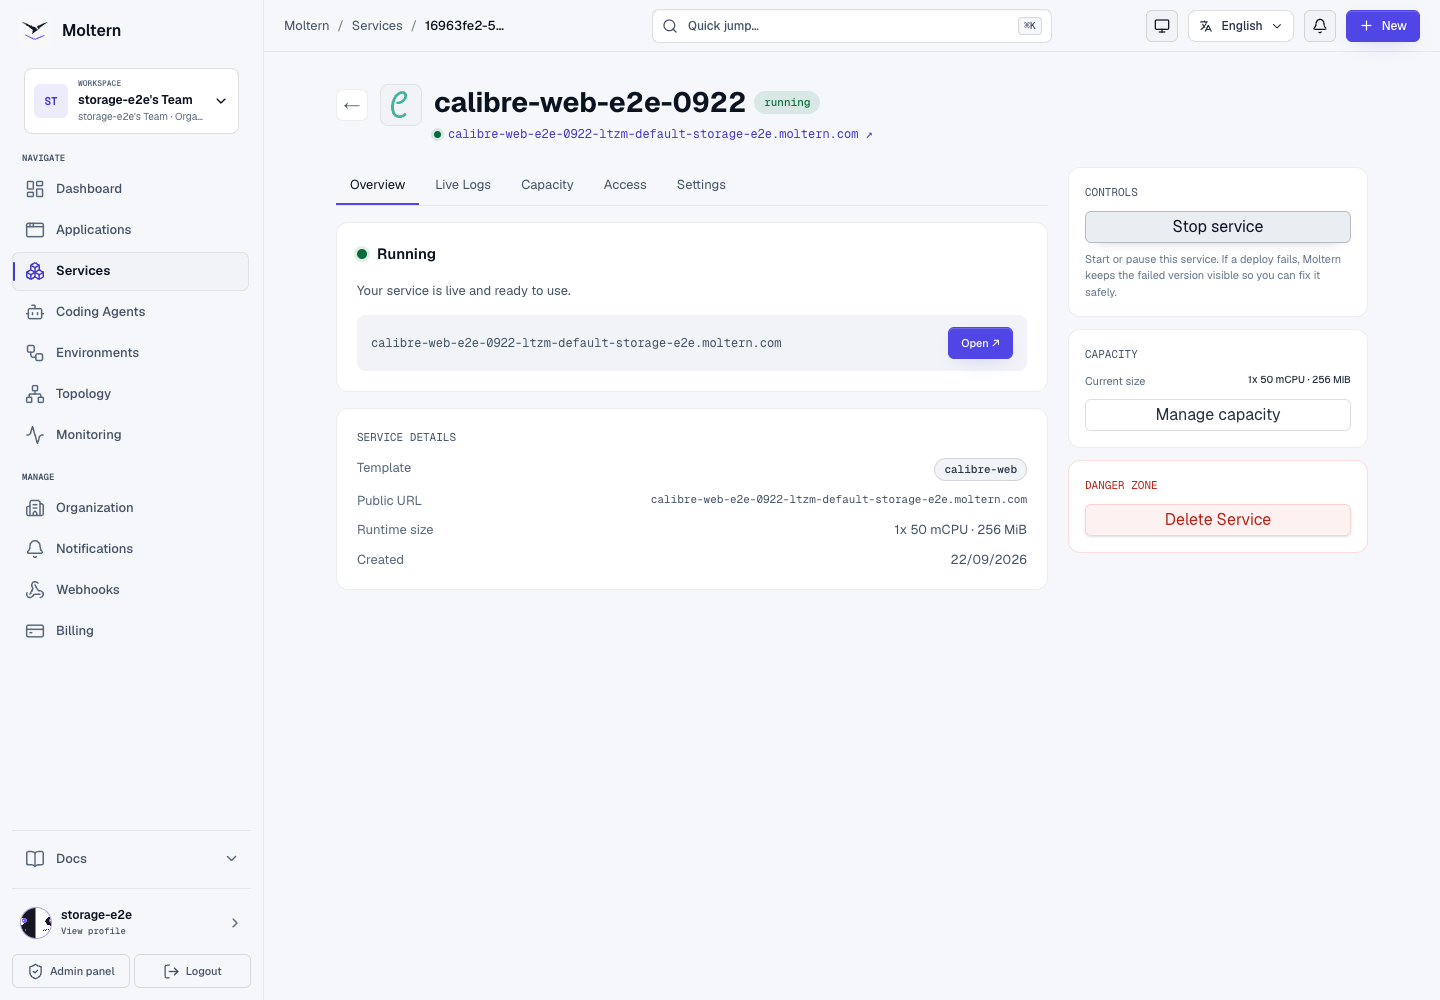Viewport: 1440px width, 1000px height.
Task: Click the Logout button
Action: 192,971
